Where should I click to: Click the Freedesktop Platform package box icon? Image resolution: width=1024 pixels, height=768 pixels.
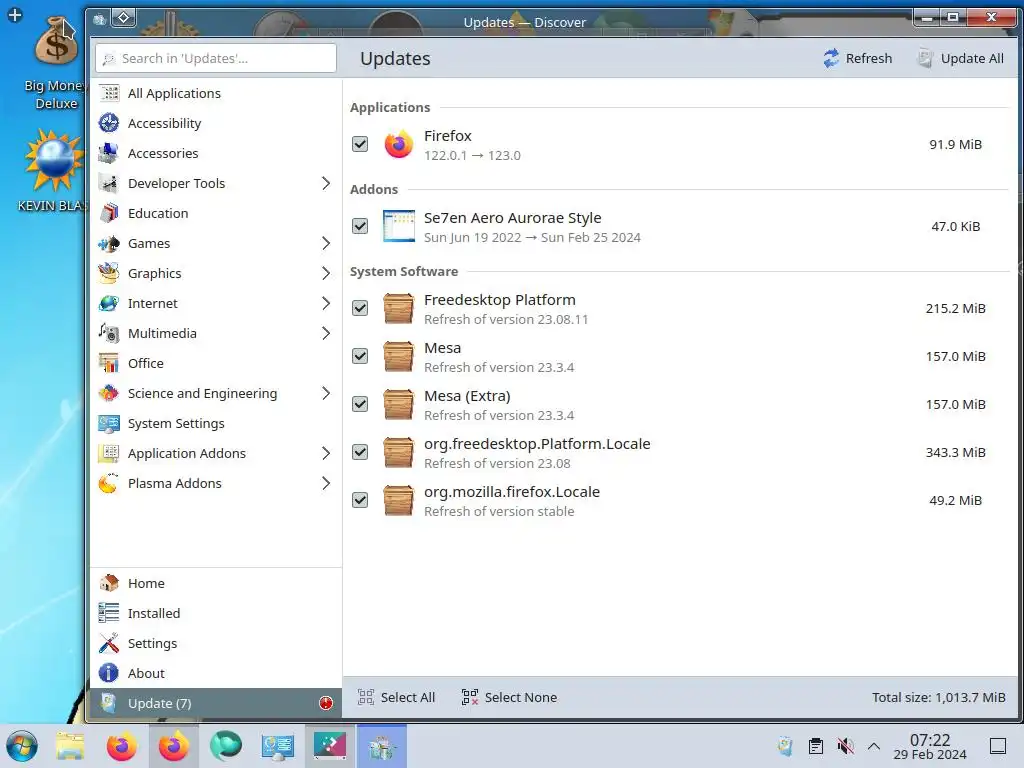pyautogui.click(x=398, y=308)
